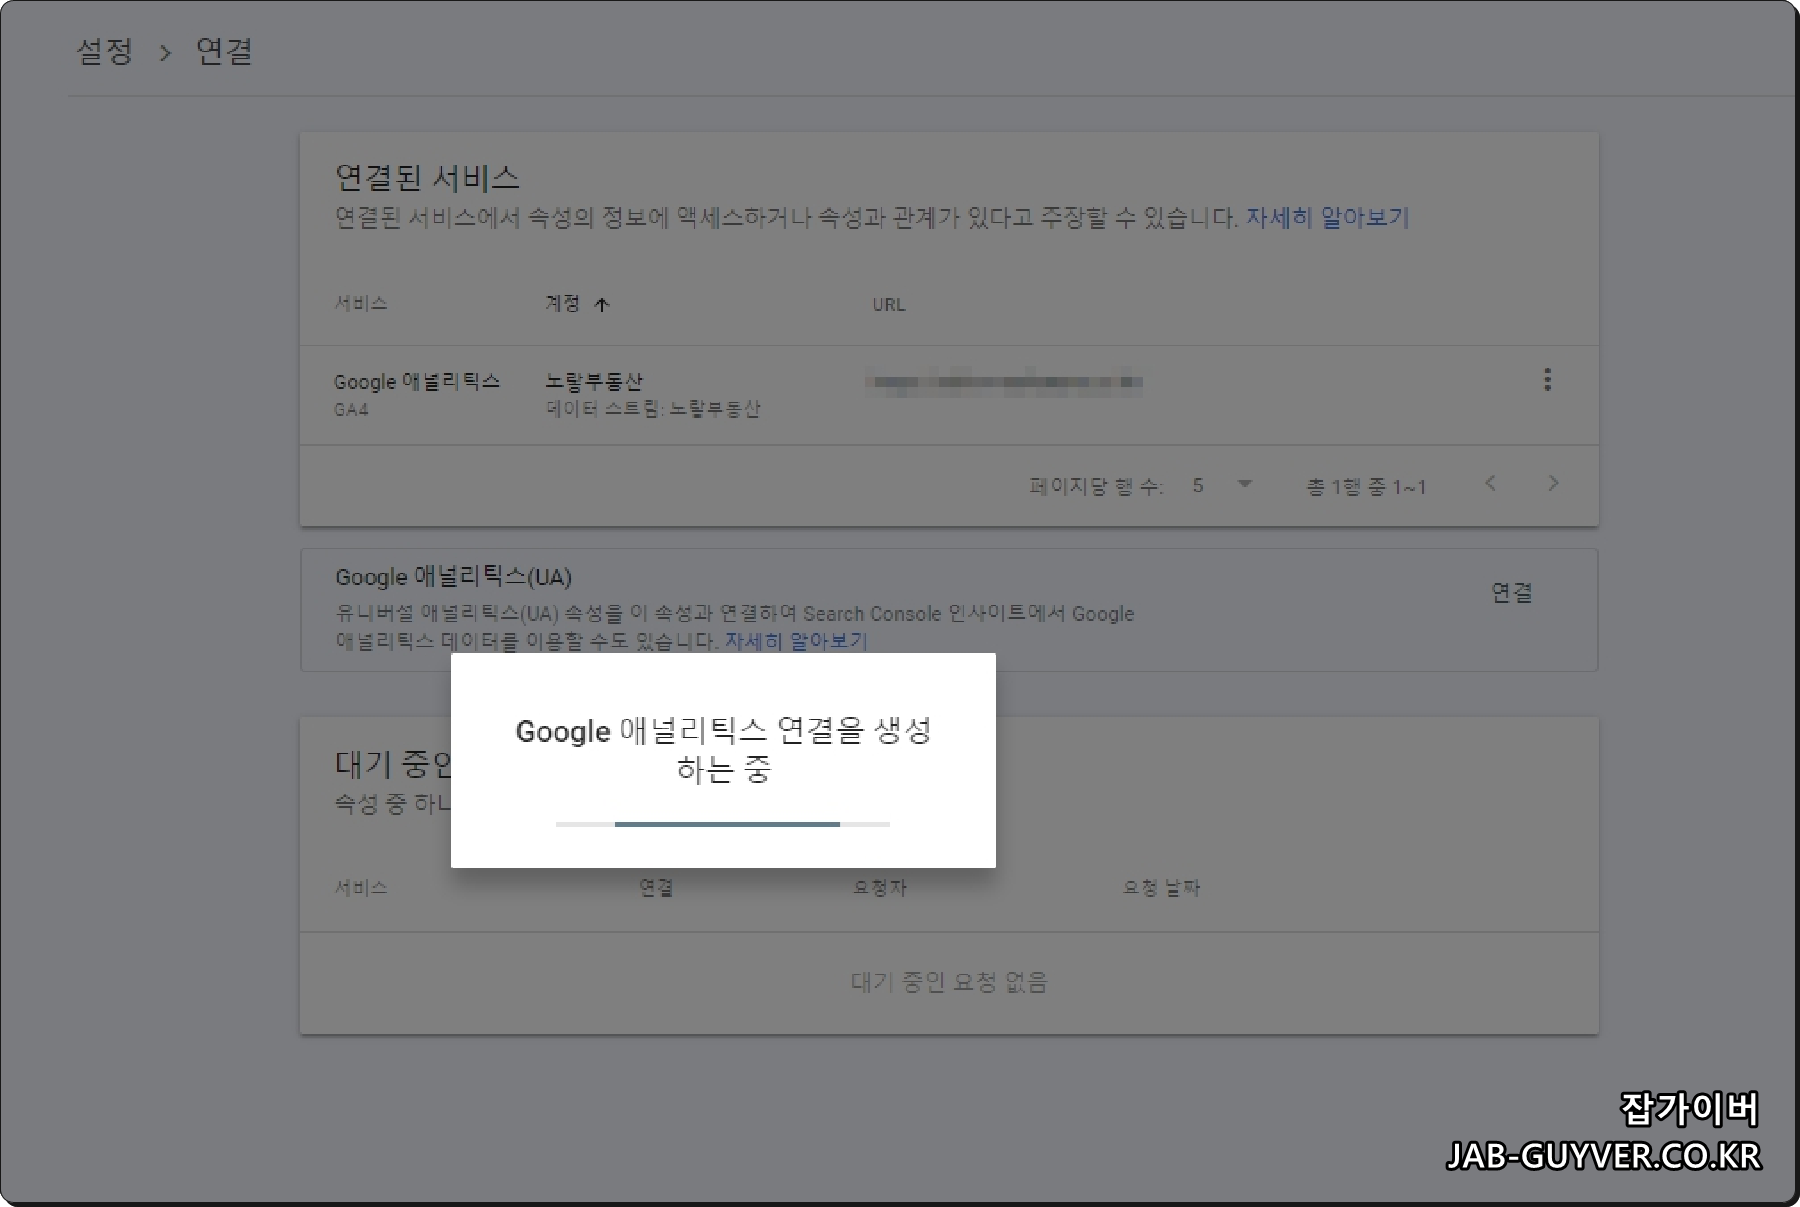Click the 연결 breadcrumb item
Viewport: 1800px width, 1207px height.
coord(224,51)
